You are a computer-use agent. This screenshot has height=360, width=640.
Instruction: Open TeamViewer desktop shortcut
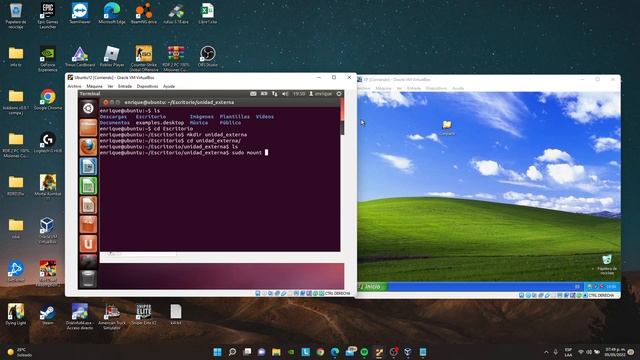pyautogui.click(x=80, y=13)
